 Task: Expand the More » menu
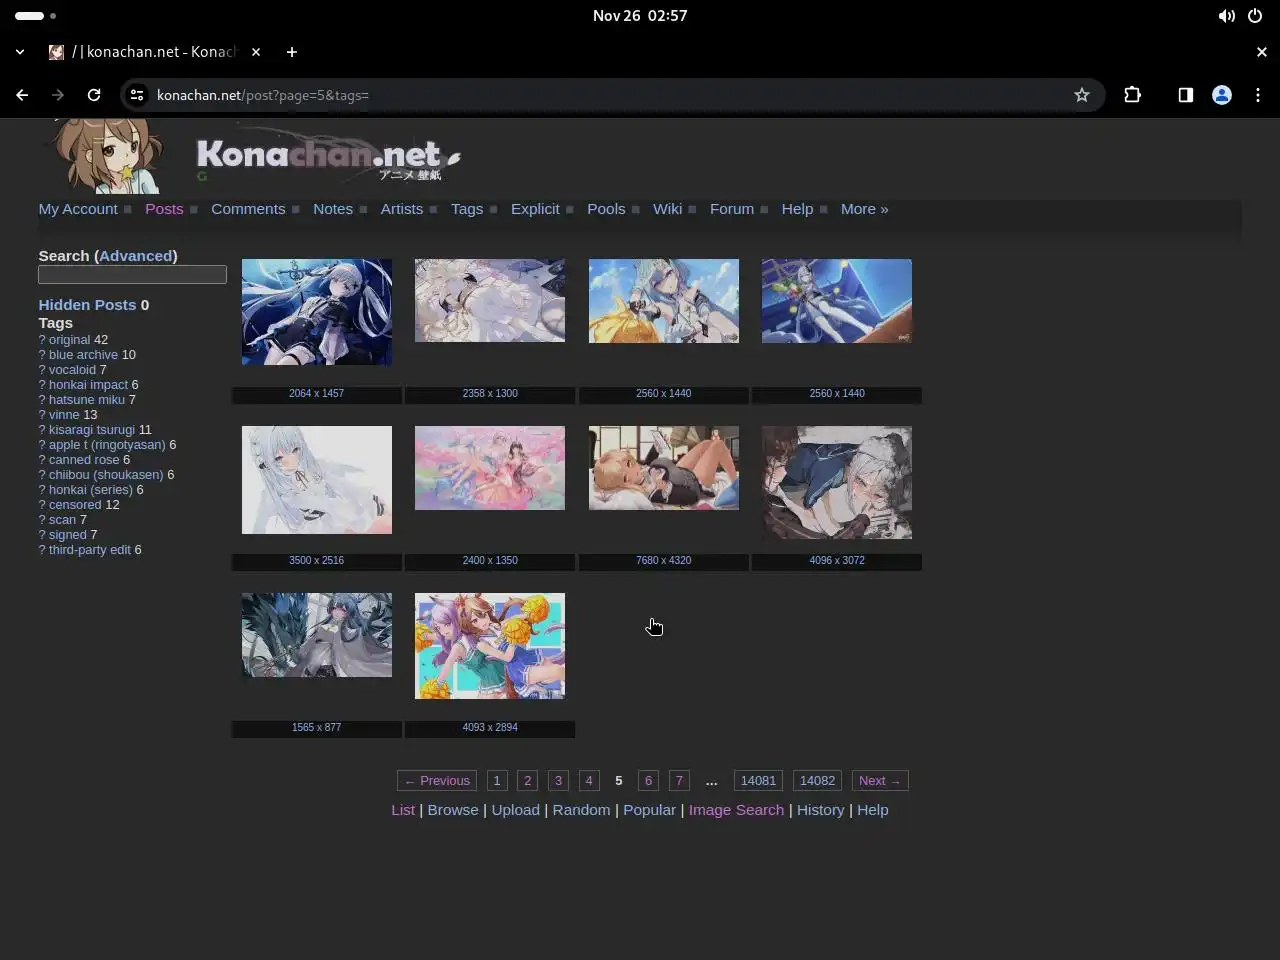[864, 209]
